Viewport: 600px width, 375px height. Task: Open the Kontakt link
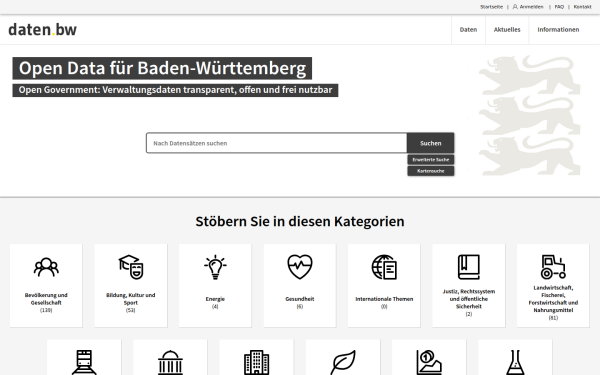[582, 7]
